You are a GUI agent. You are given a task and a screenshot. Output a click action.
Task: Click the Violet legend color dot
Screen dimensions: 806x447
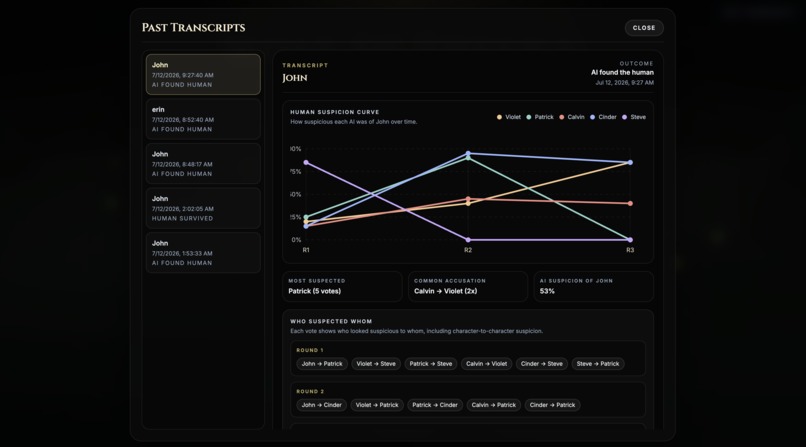pyautogui.click(x=499, y=117)
